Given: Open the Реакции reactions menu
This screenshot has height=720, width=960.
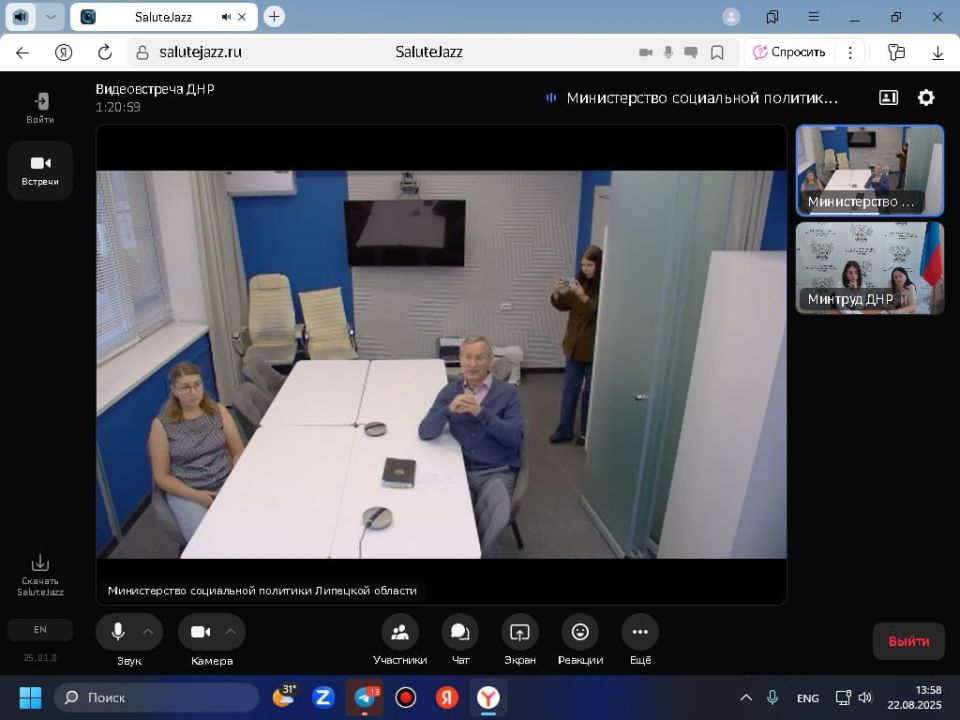Looking at the screenshot, I should pos(580,632).
